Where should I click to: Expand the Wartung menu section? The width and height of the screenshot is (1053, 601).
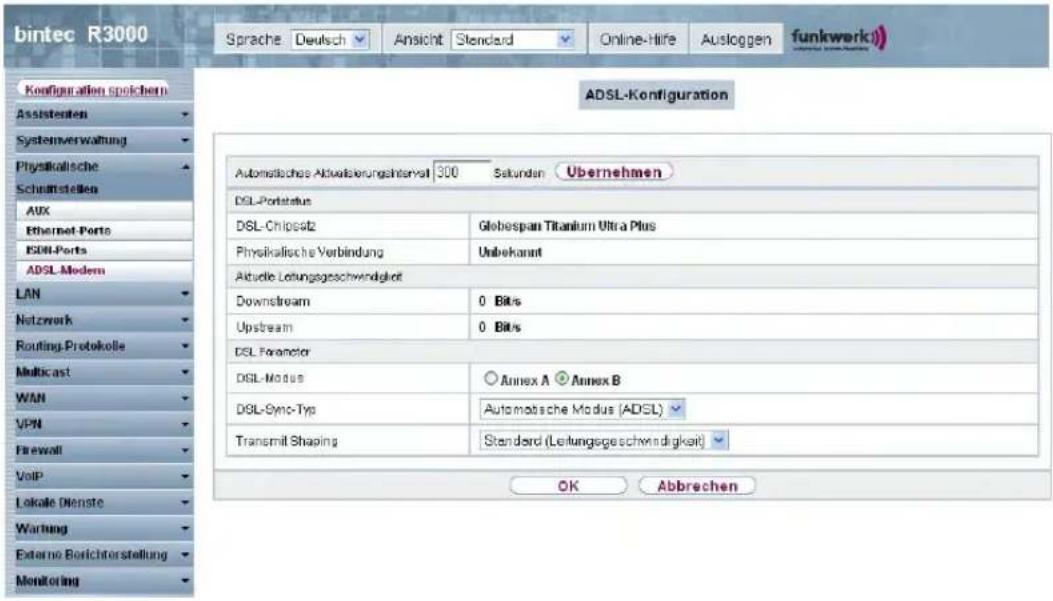coord(103,528)
